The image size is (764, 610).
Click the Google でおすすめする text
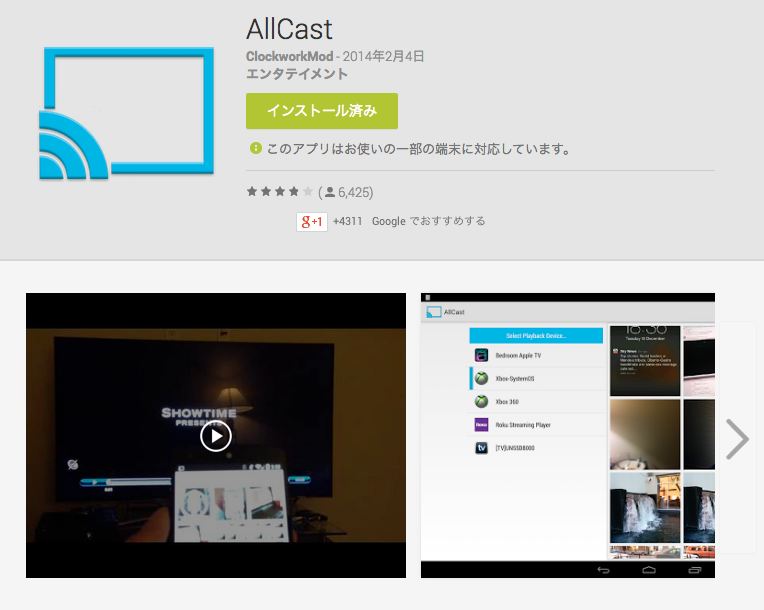(429, 221)
